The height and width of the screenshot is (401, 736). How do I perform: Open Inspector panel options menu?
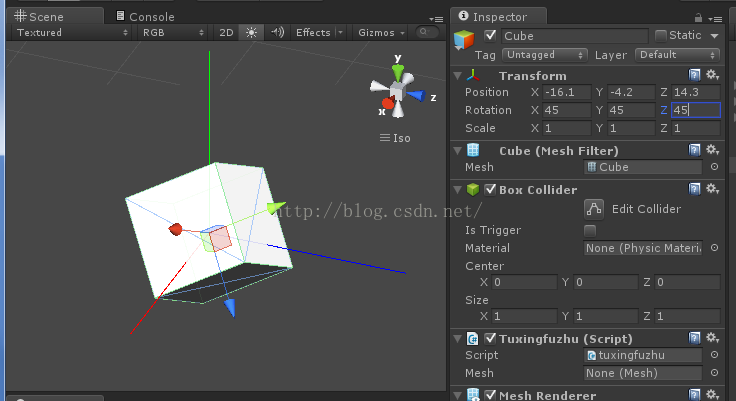(x=715, y=19)
